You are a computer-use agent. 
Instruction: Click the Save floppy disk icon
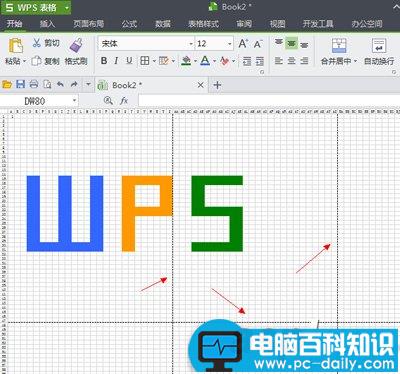click(21, 84)
